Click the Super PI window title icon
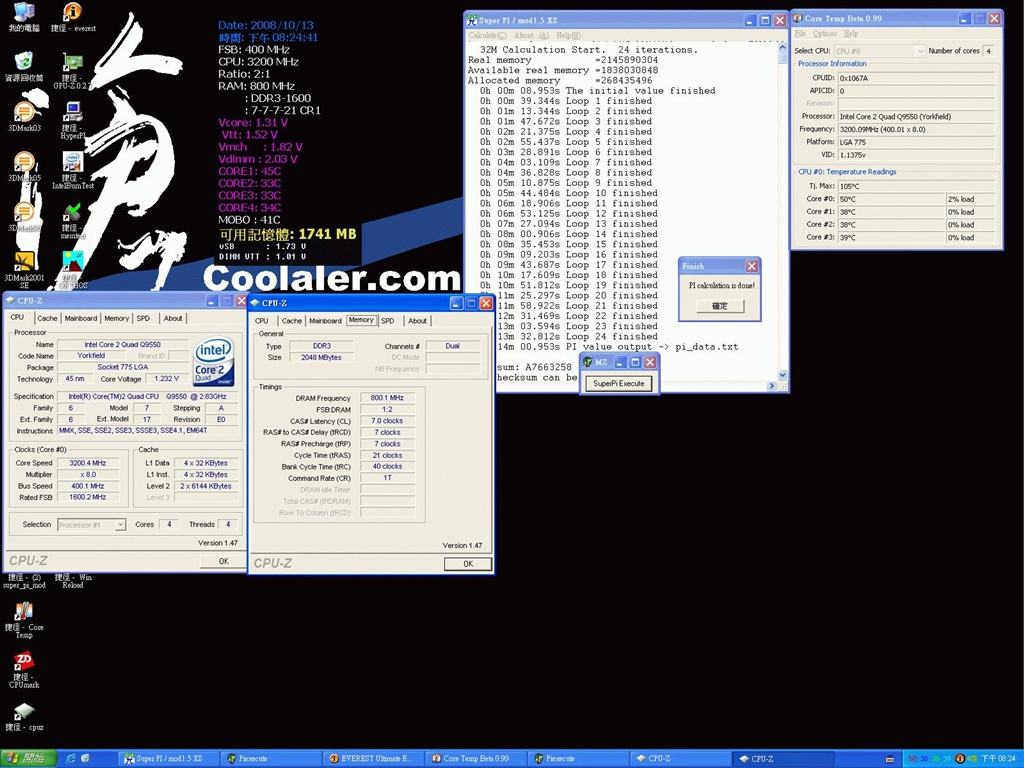The height and width of the screenshot is (768, 1024). tap(472, 20)
